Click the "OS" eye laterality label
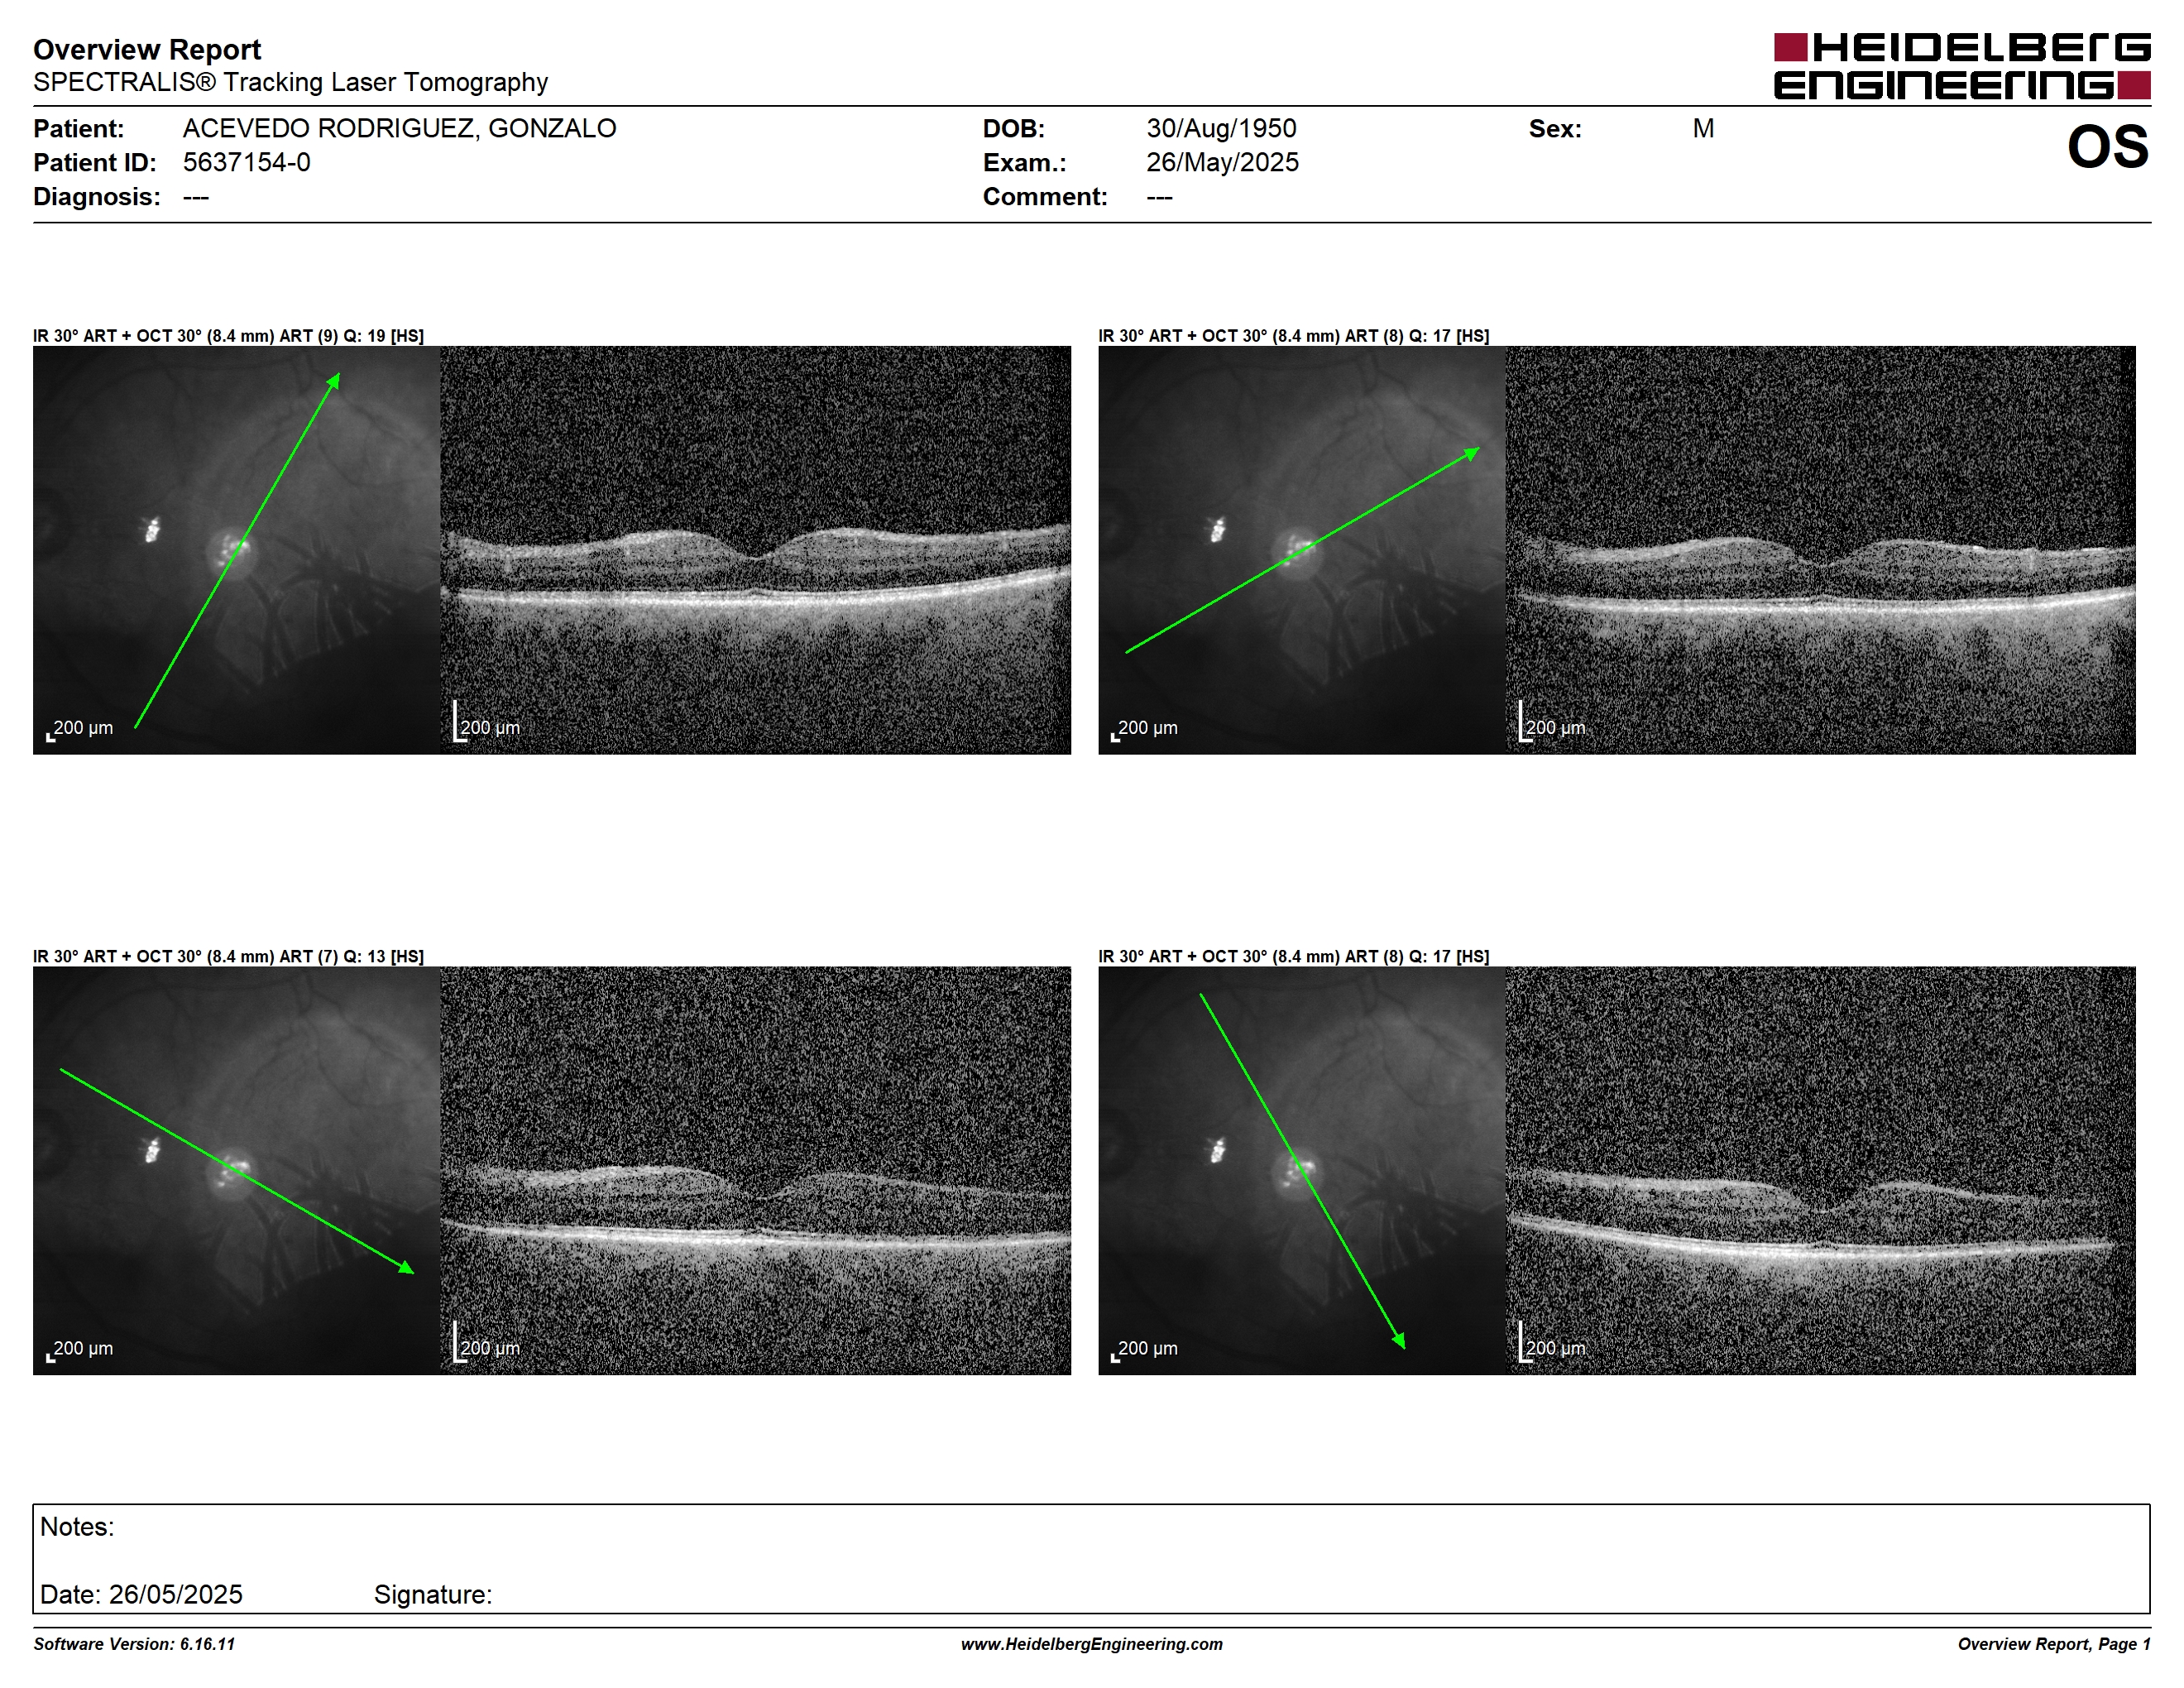2184x1688 pixels. [x=2108, y=147]
